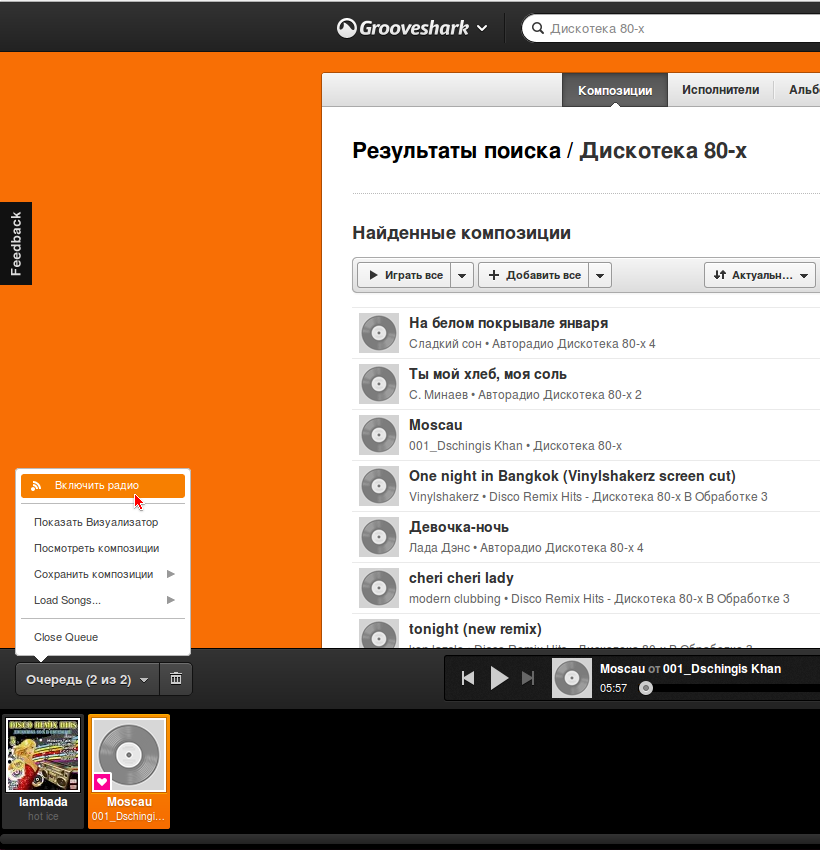This screenshot has height=850, width=820.
Task: Click vinyl icon for cheri cheri lady
Action: tap(379, 588)
